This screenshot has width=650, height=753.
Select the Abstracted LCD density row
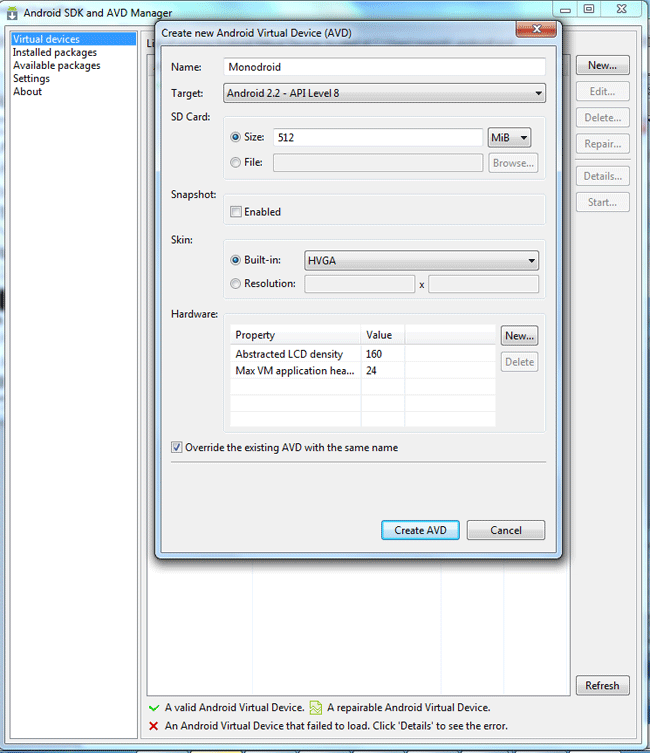(362, 354)
